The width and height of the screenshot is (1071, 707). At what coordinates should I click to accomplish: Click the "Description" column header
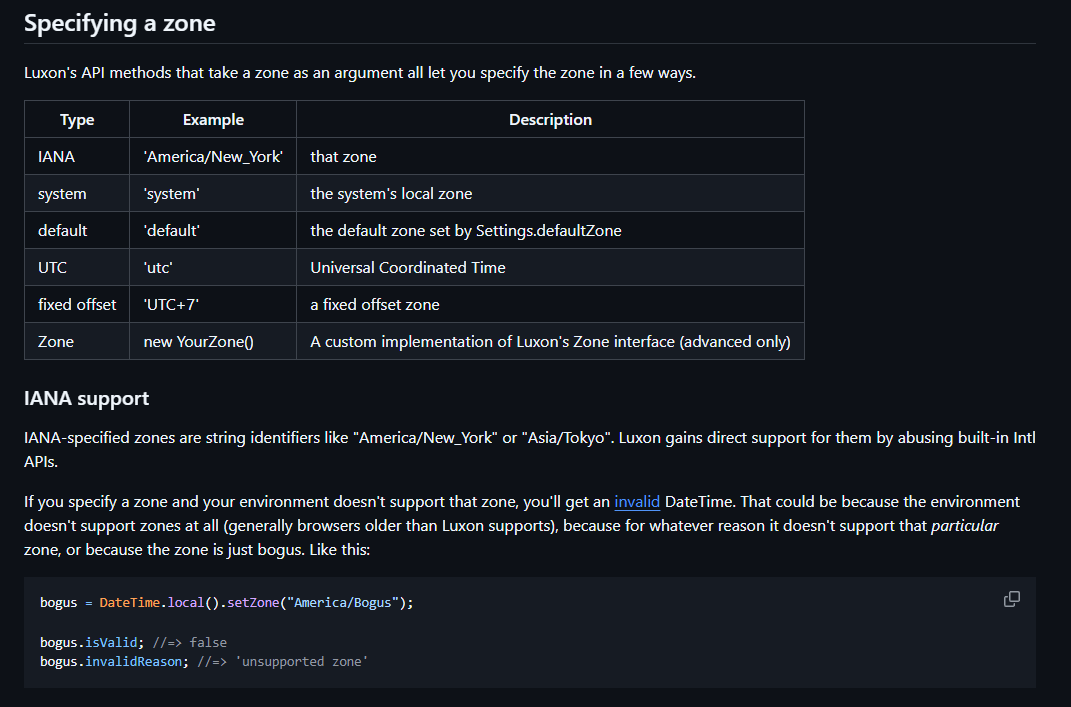pyautogui.click(x=550, y=120)
